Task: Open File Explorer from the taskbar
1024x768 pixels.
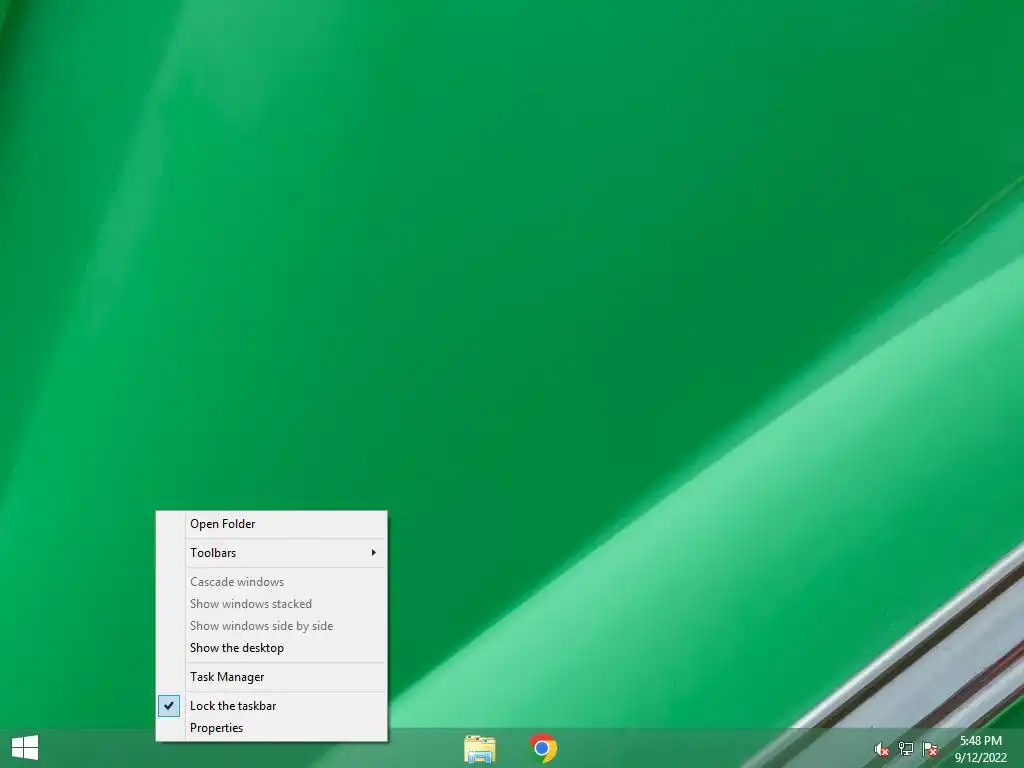Action: [480, 748]
